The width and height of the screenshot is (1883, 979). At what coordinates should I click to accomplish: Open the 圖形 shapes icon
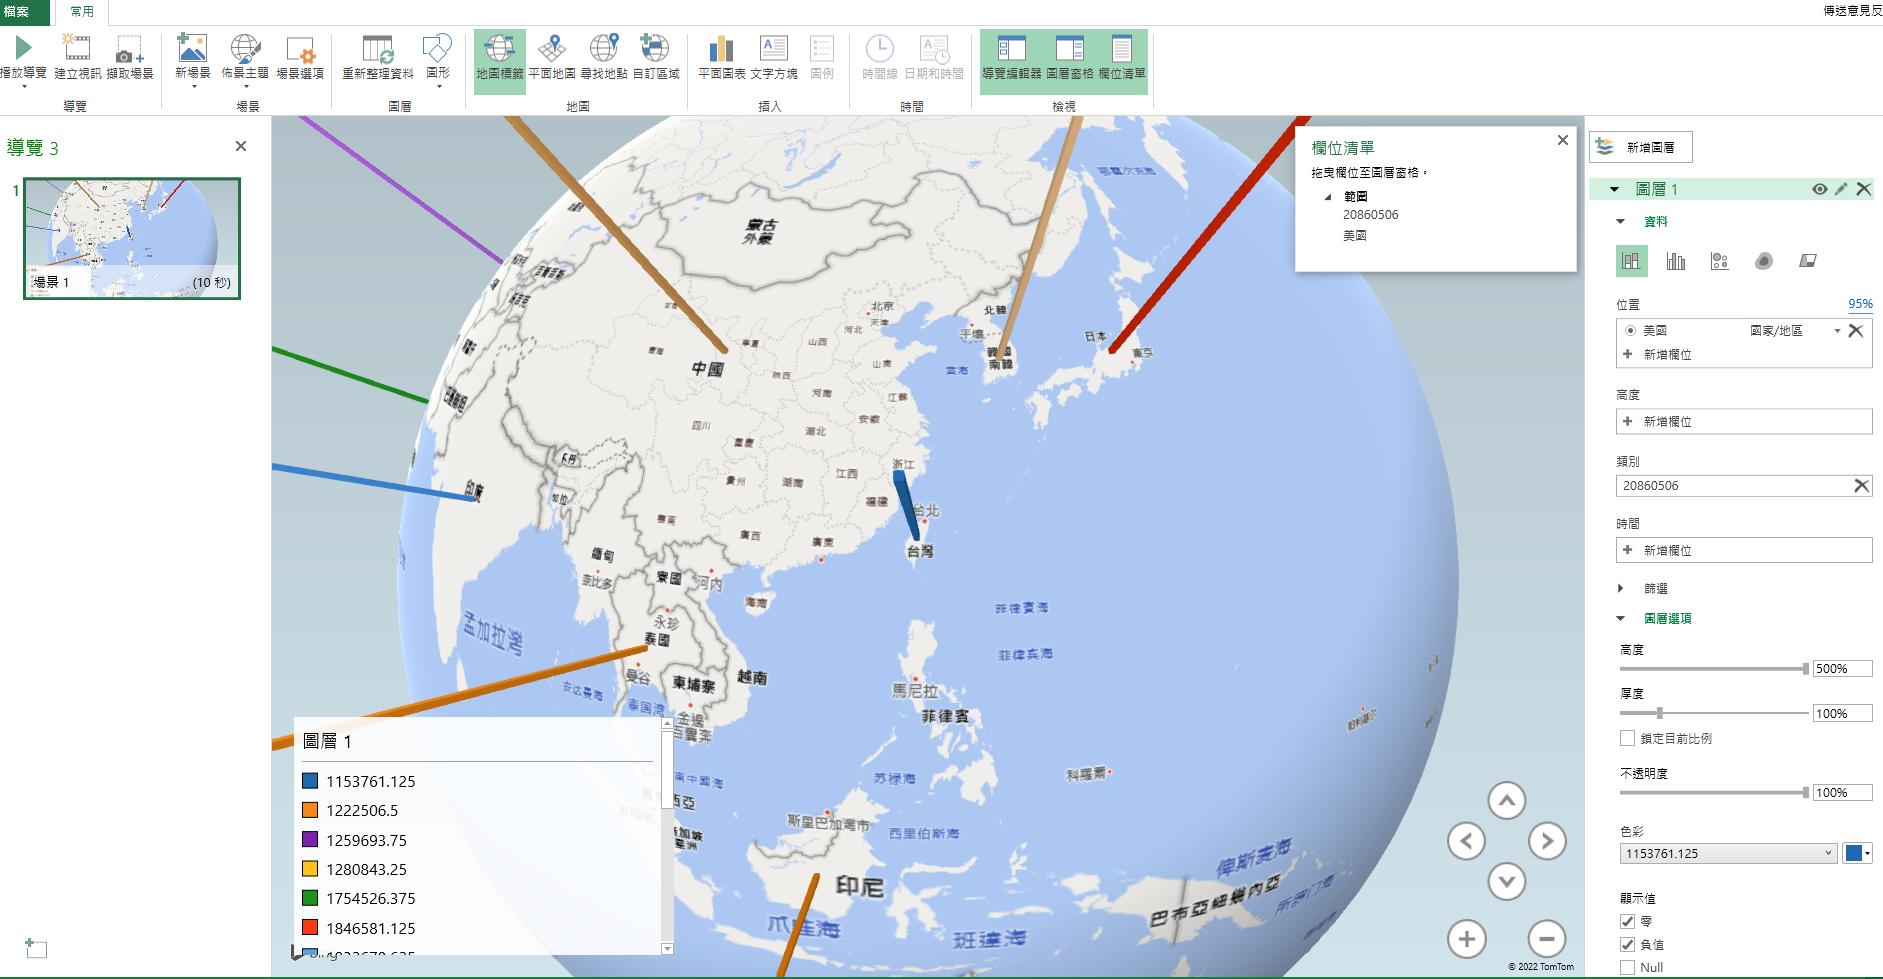click(438, 47)
